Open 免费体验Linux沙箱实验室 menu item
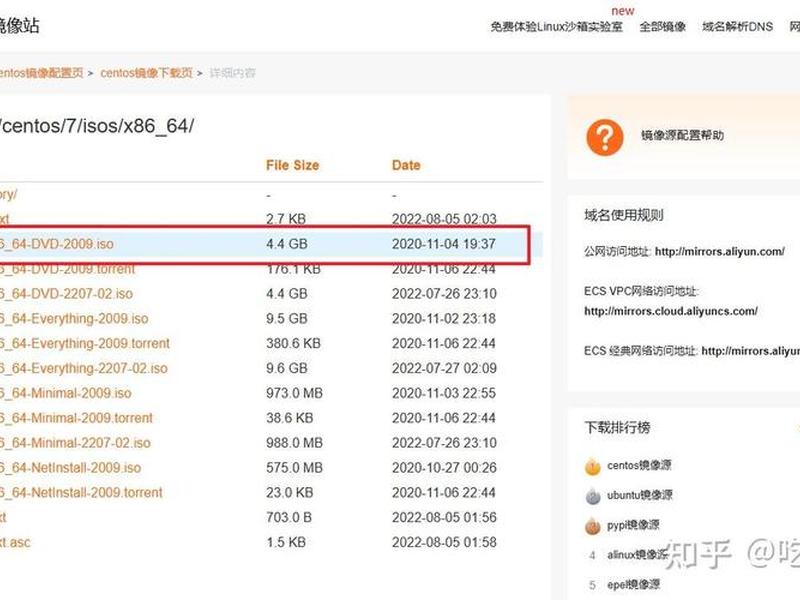Viewport: 800px width, 600px height. (557, 27)
